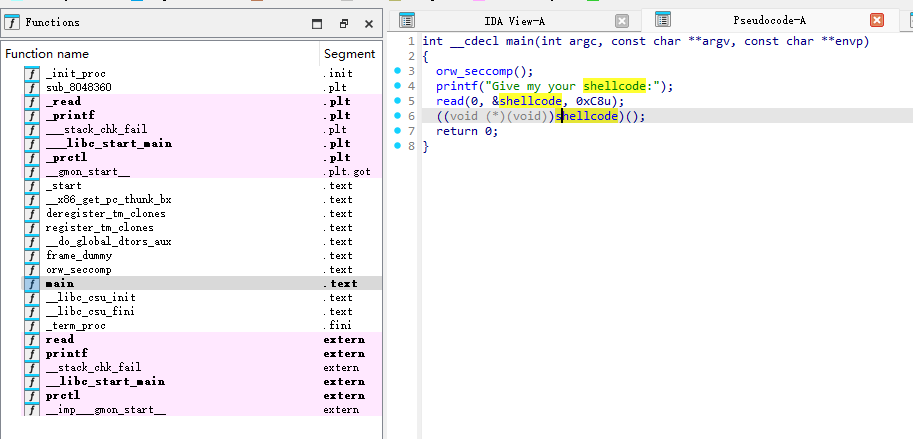This screenshot has height=439, width=913.
Task: Click the Functions panel header icon
Action: (x=13, y=22)
